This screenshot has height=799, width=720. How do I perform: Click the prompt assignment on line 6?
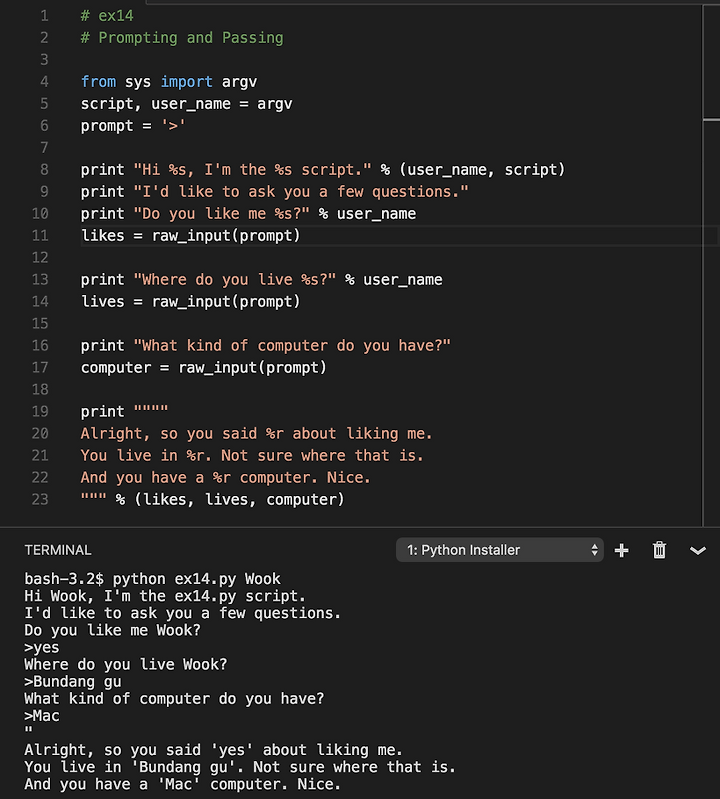coord(132,125)
